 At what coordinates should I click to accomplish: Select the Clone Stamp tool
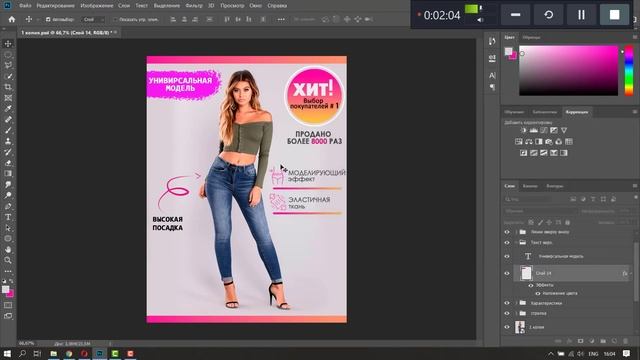8,141
